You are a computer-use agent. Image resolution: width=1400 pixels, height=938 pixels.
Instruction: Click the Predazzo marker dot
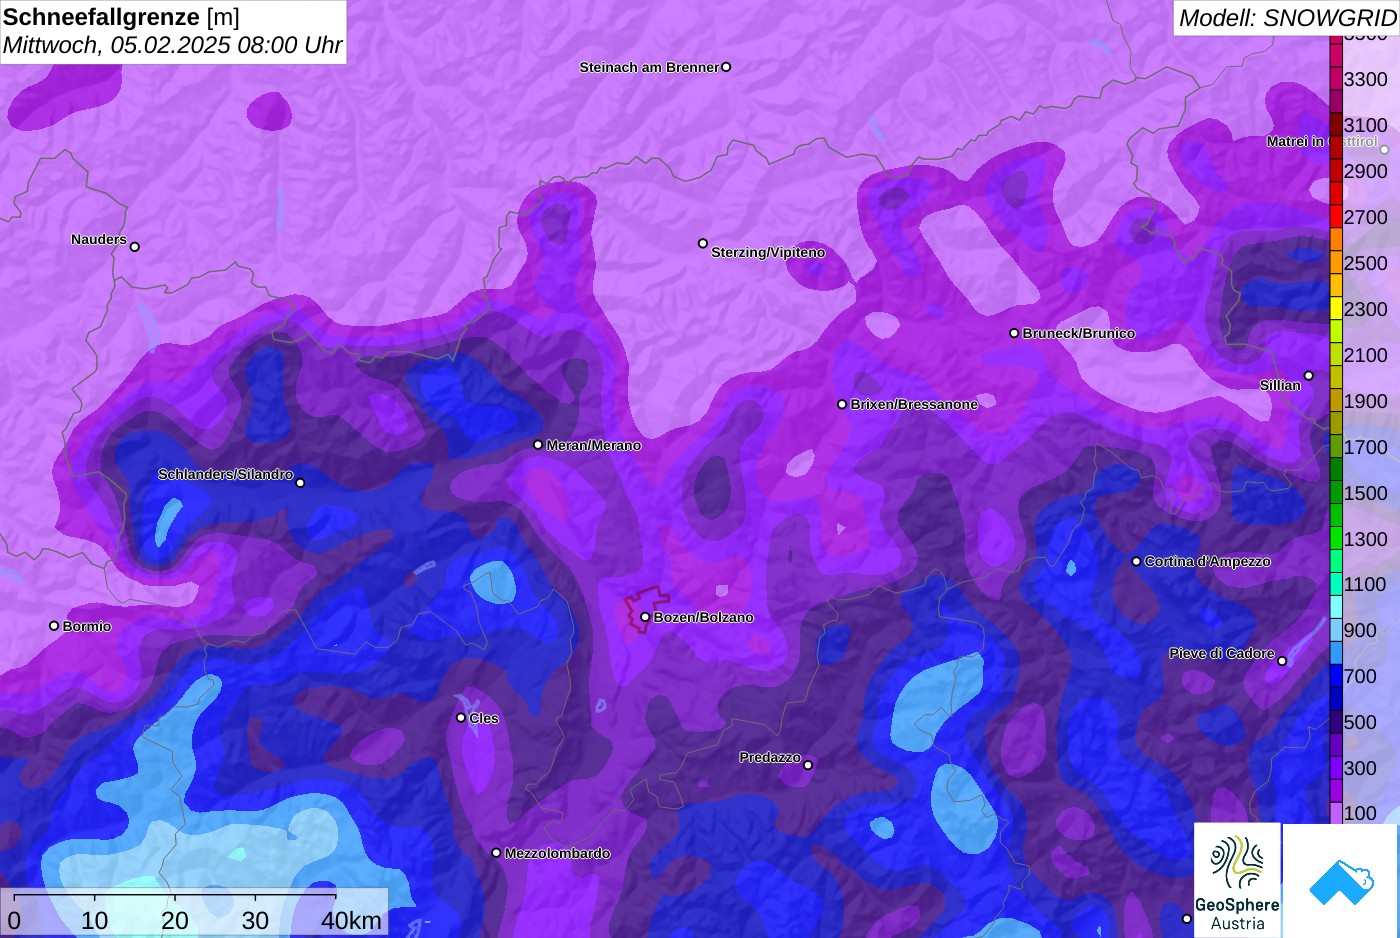[808, 765]
